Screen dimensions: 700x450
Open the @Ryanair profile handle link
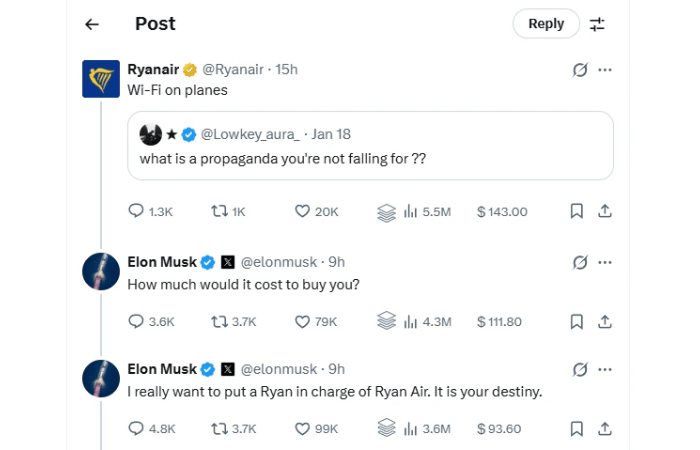point(237,69)
